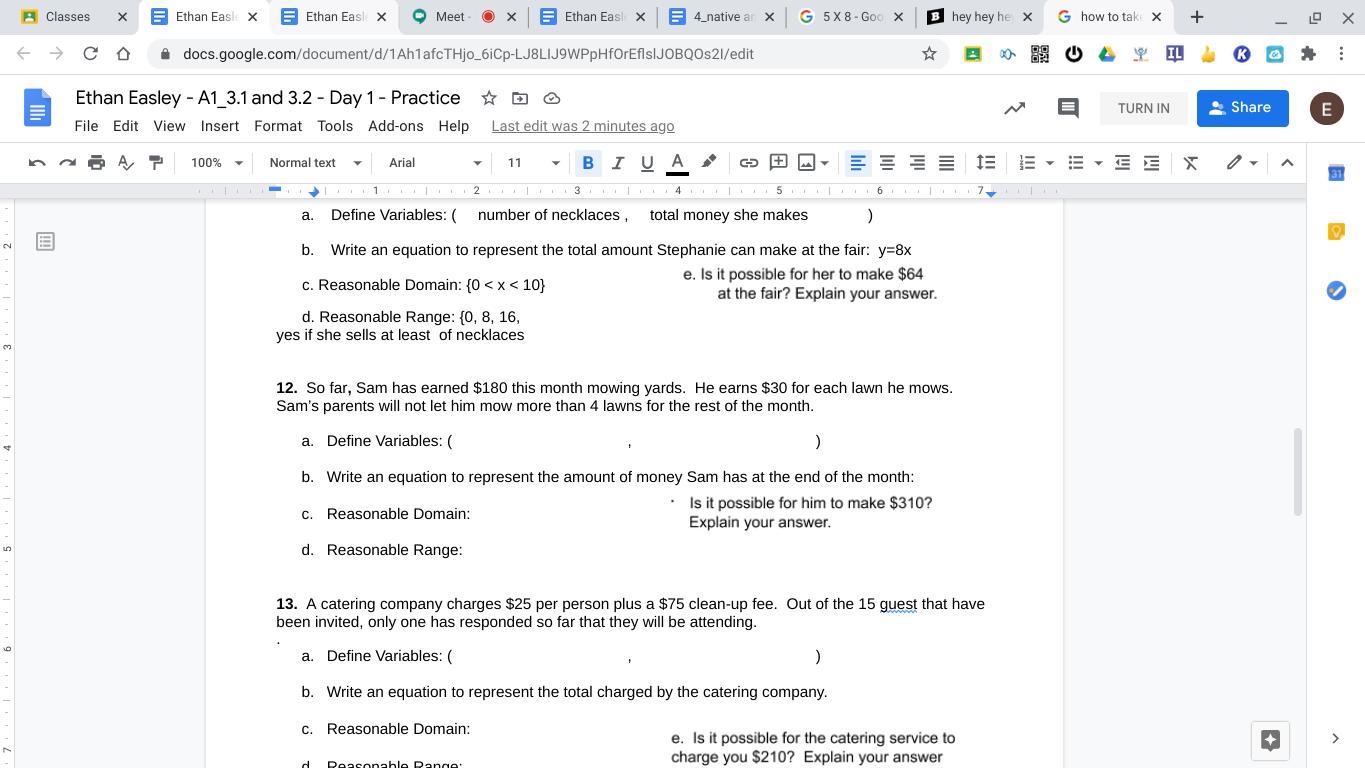
Task: Toggle italic formatting
Action: click(x=618, y=163)
